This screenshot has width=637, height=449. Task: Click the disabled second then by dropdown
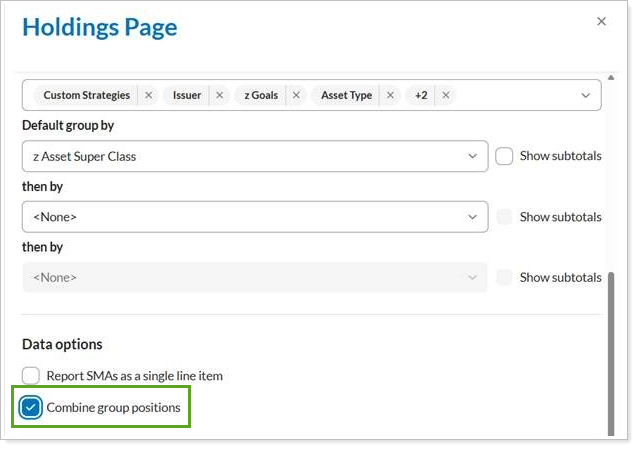254,277
